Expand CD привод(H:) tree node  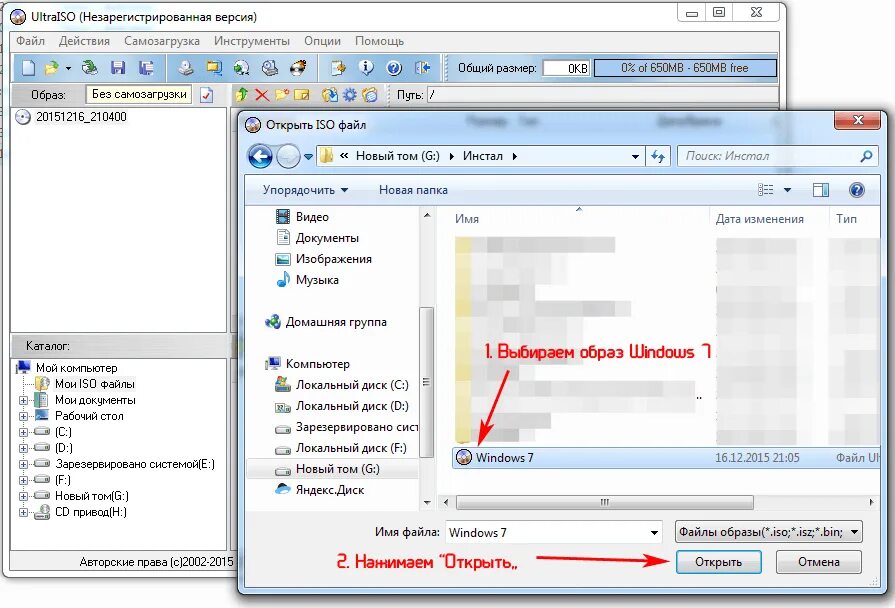click(x=23, y=512)
